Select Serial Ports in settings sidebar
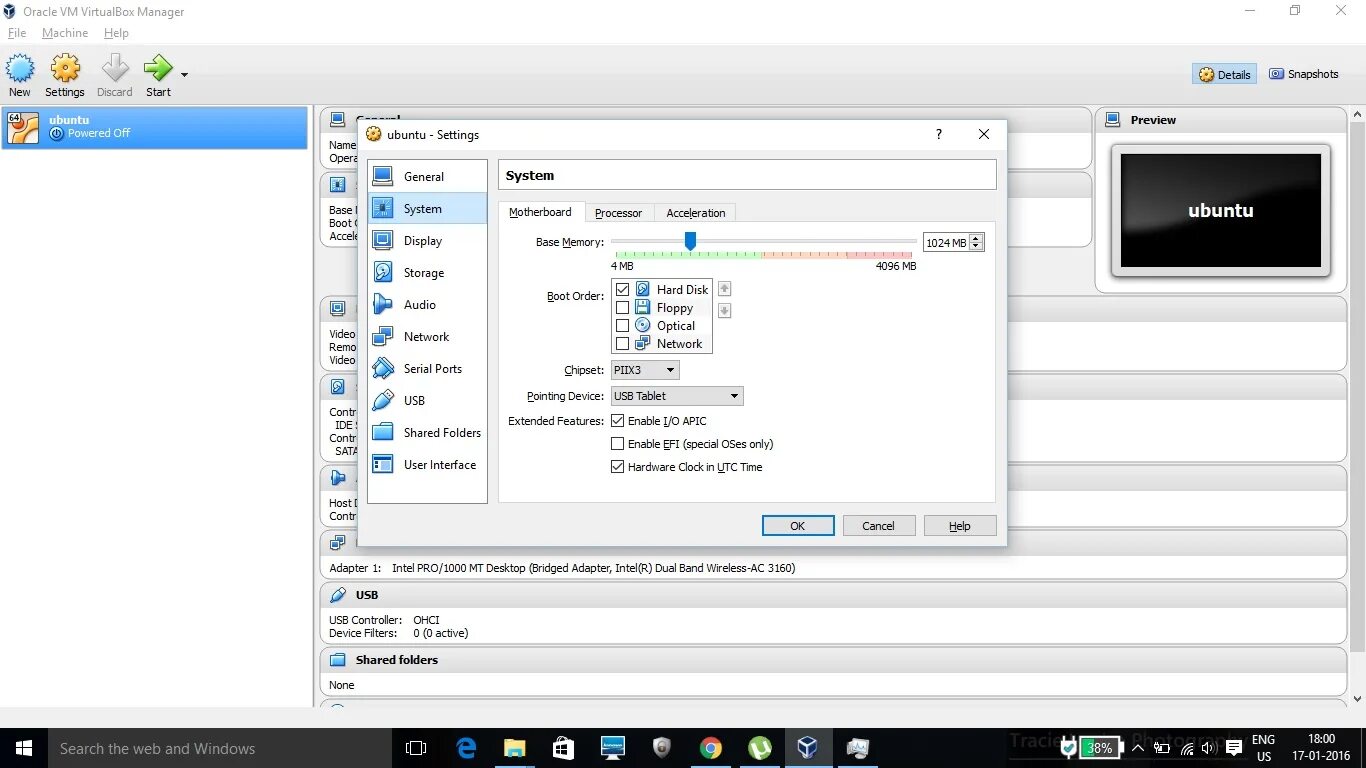 [427, 369]
